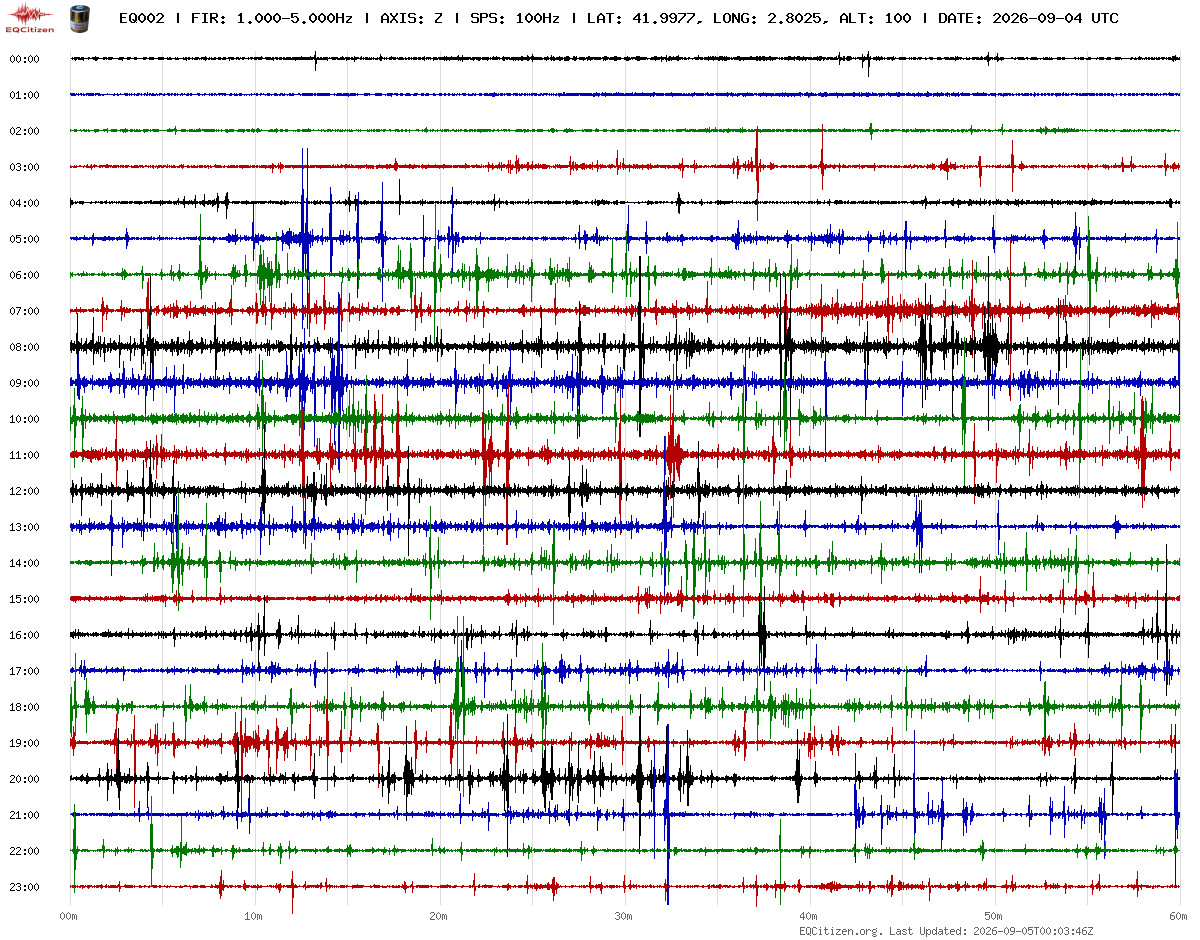The image size is (1200, 940).
Task: Click the 0m tick on time axis
Action: pos(69,916)
